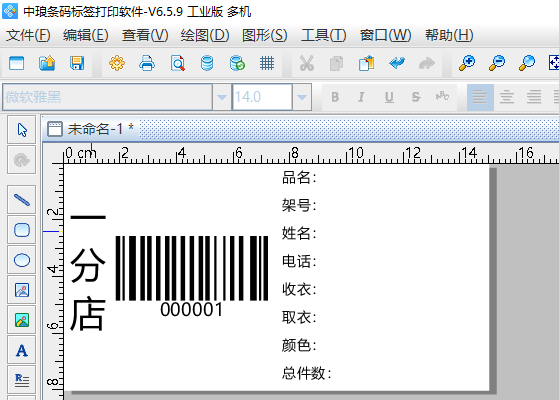The height and width of the screenshot is (400, 559).
Task: Click the zoom in magnifier button
Action: coord(467,63)
